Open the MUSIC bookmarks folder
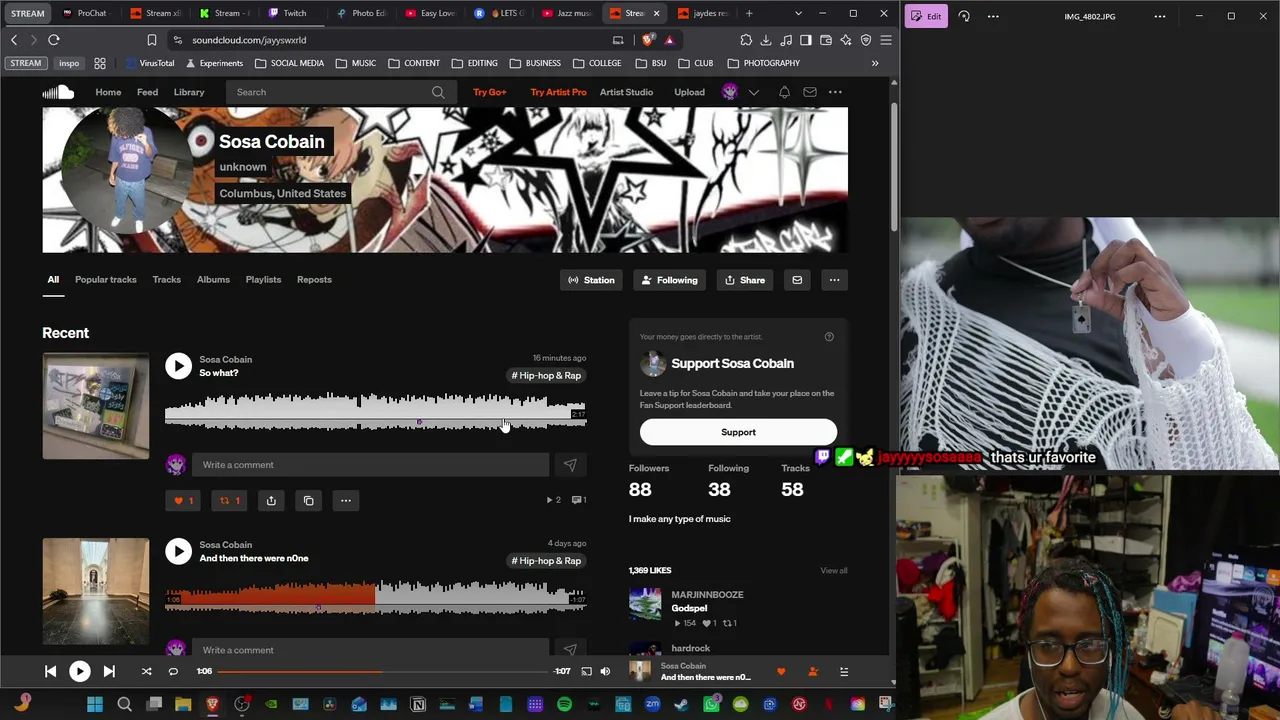The height and width of the screenshot is (720, 1280). click(x=356, y=63)
